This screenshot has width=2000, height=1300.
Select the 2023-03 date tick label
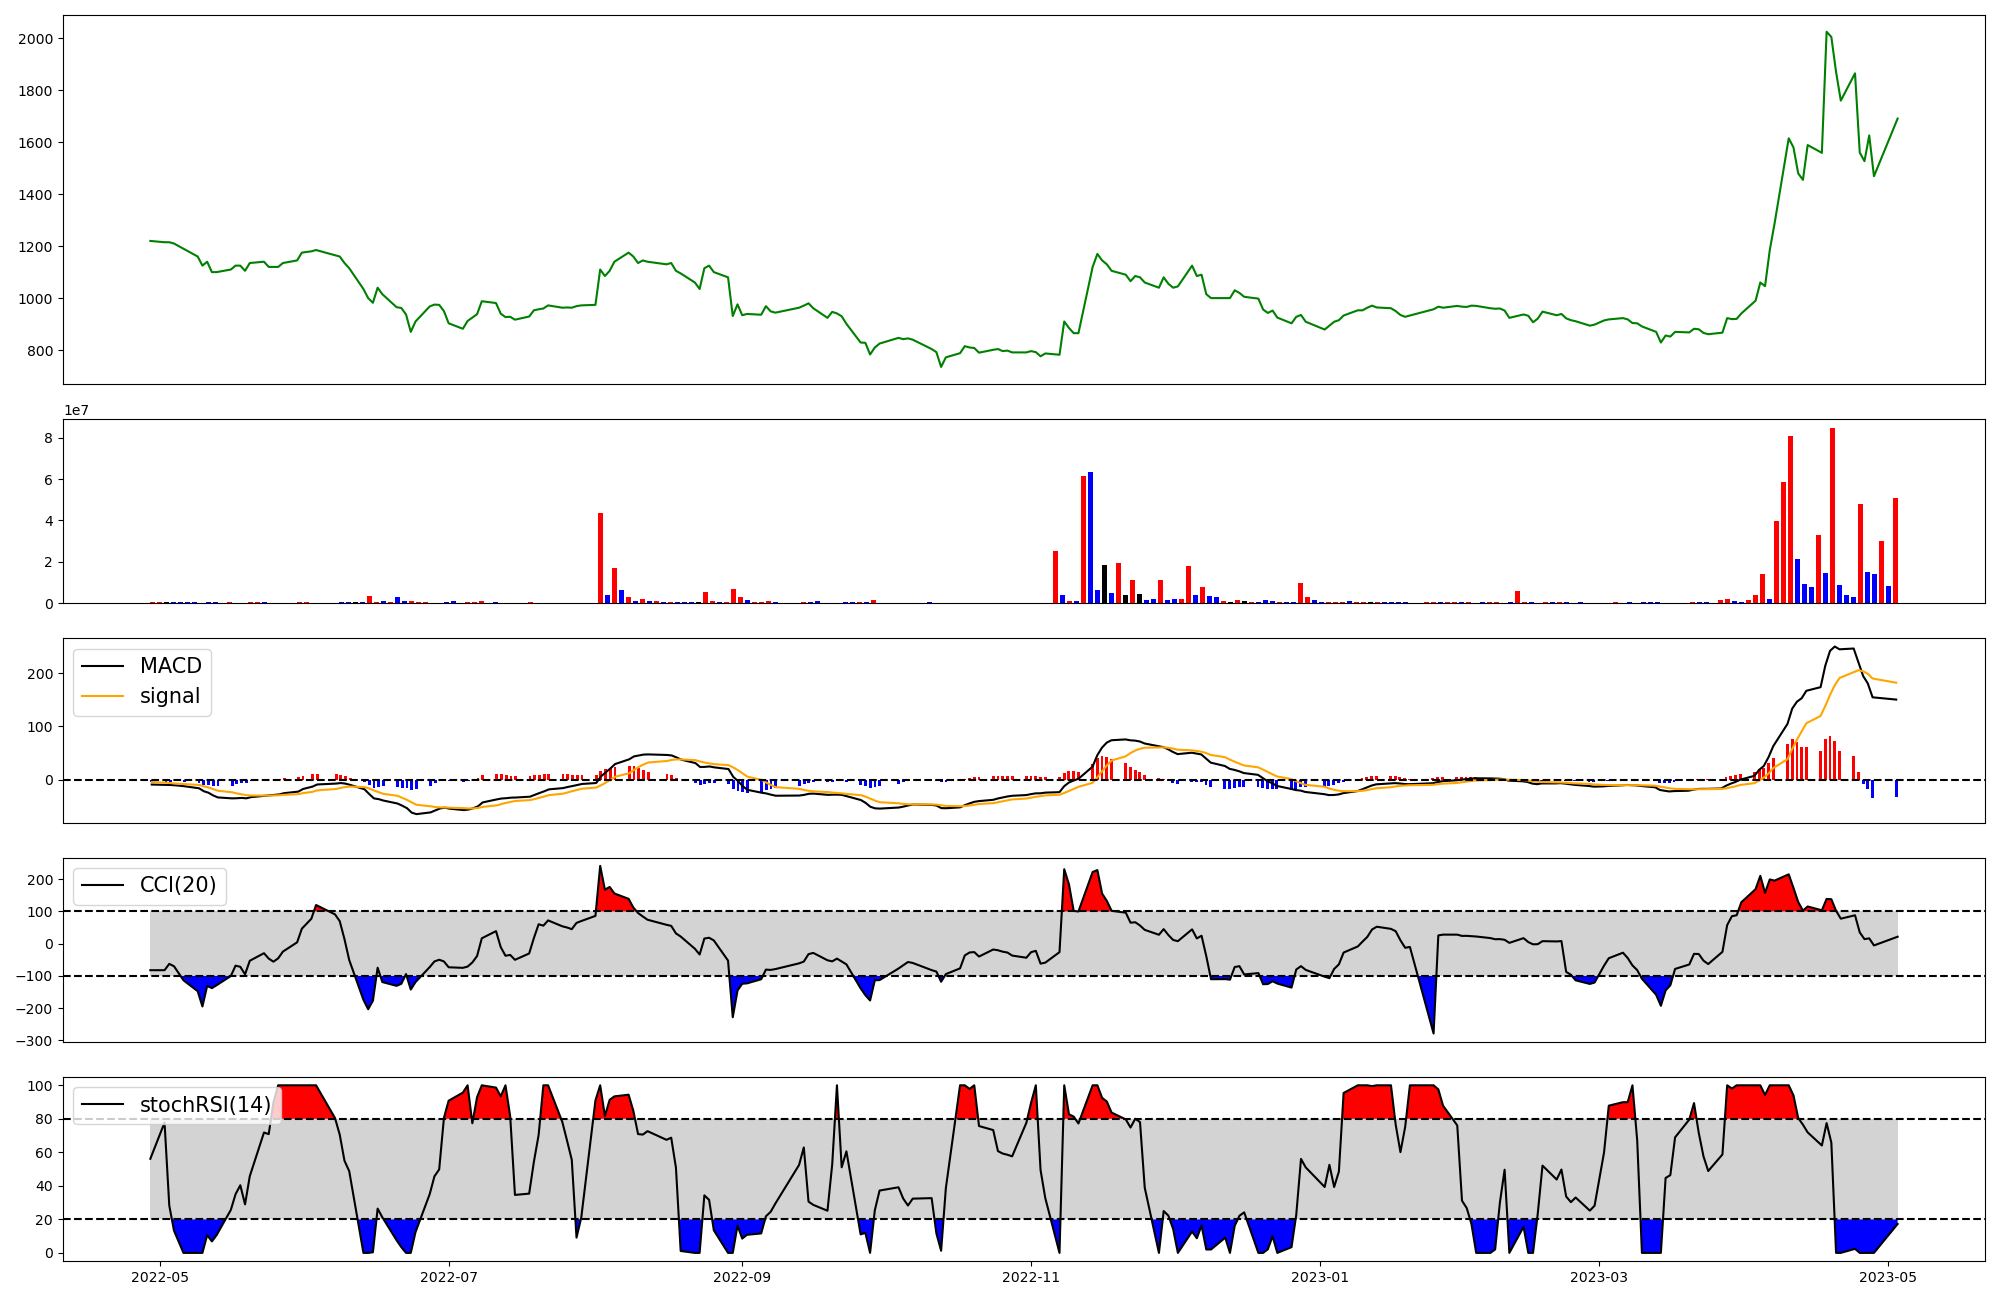pos(1599,1276)
